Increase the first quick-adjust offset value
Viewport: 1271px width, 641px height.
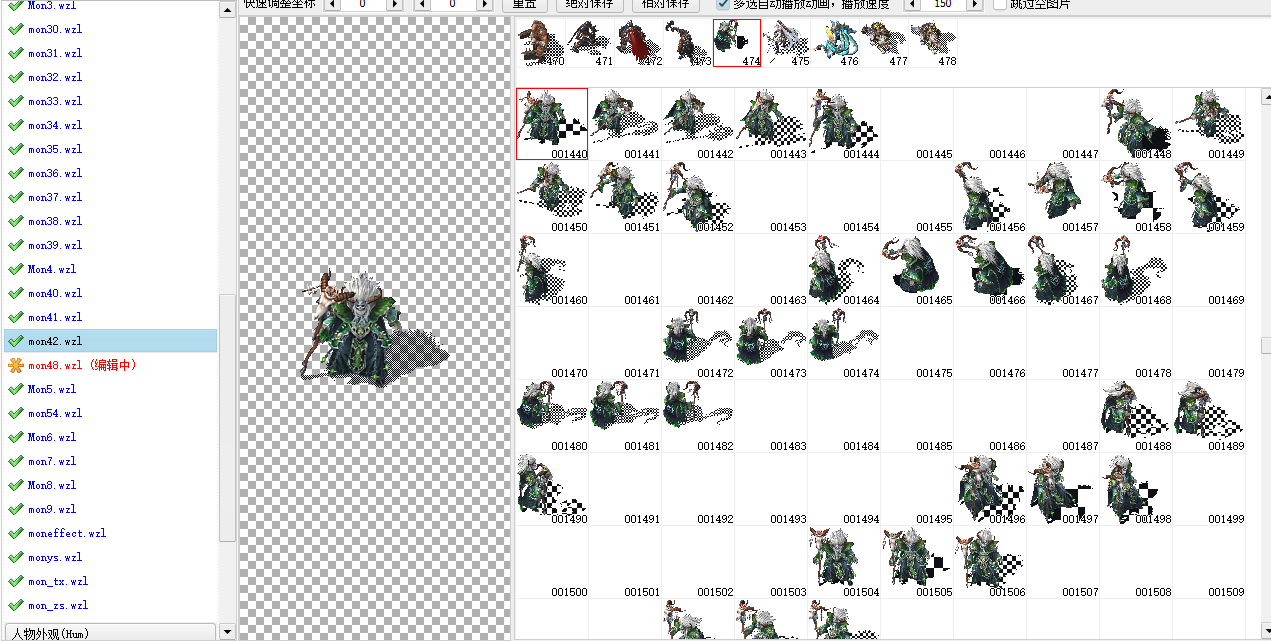tap(395, 4)
